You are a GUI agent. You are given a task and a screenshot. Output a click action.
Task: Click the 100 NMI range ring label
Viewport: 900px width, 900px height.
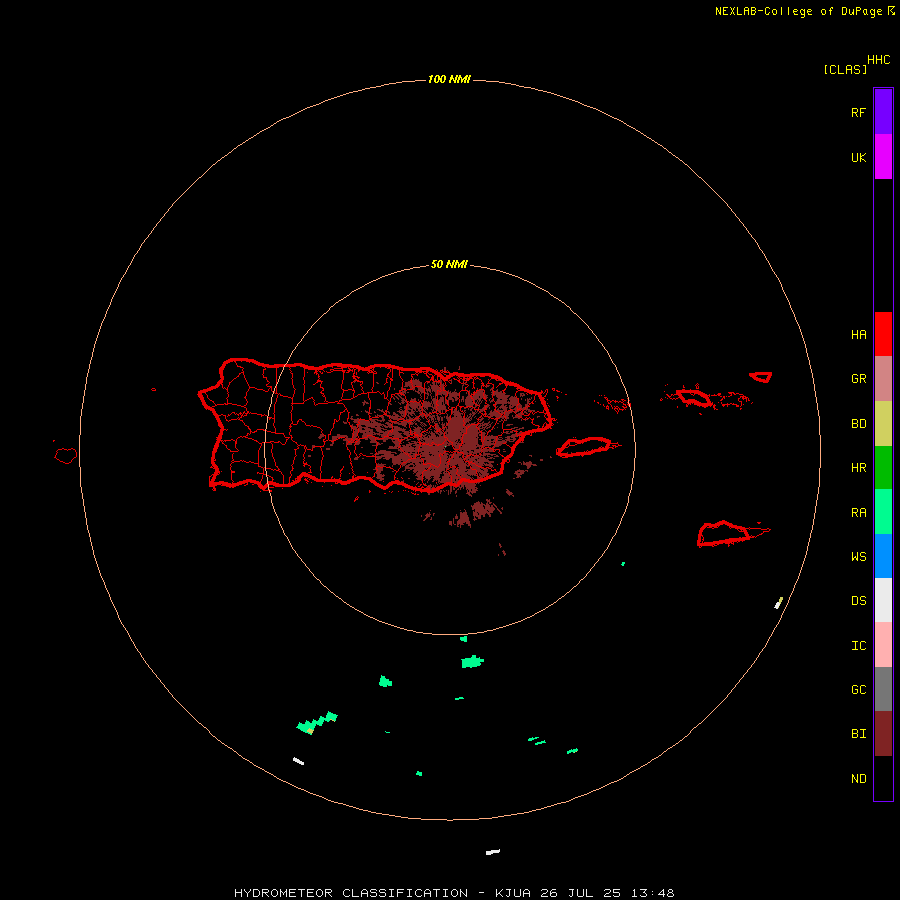click(449, 79)
